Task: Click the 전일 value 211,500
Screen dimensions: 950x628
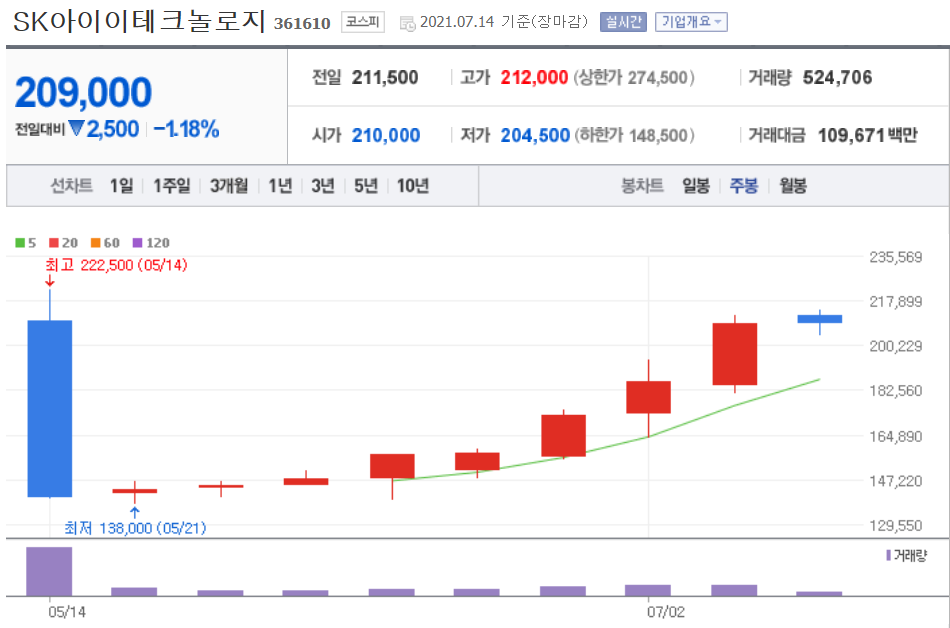Action: 385,78
